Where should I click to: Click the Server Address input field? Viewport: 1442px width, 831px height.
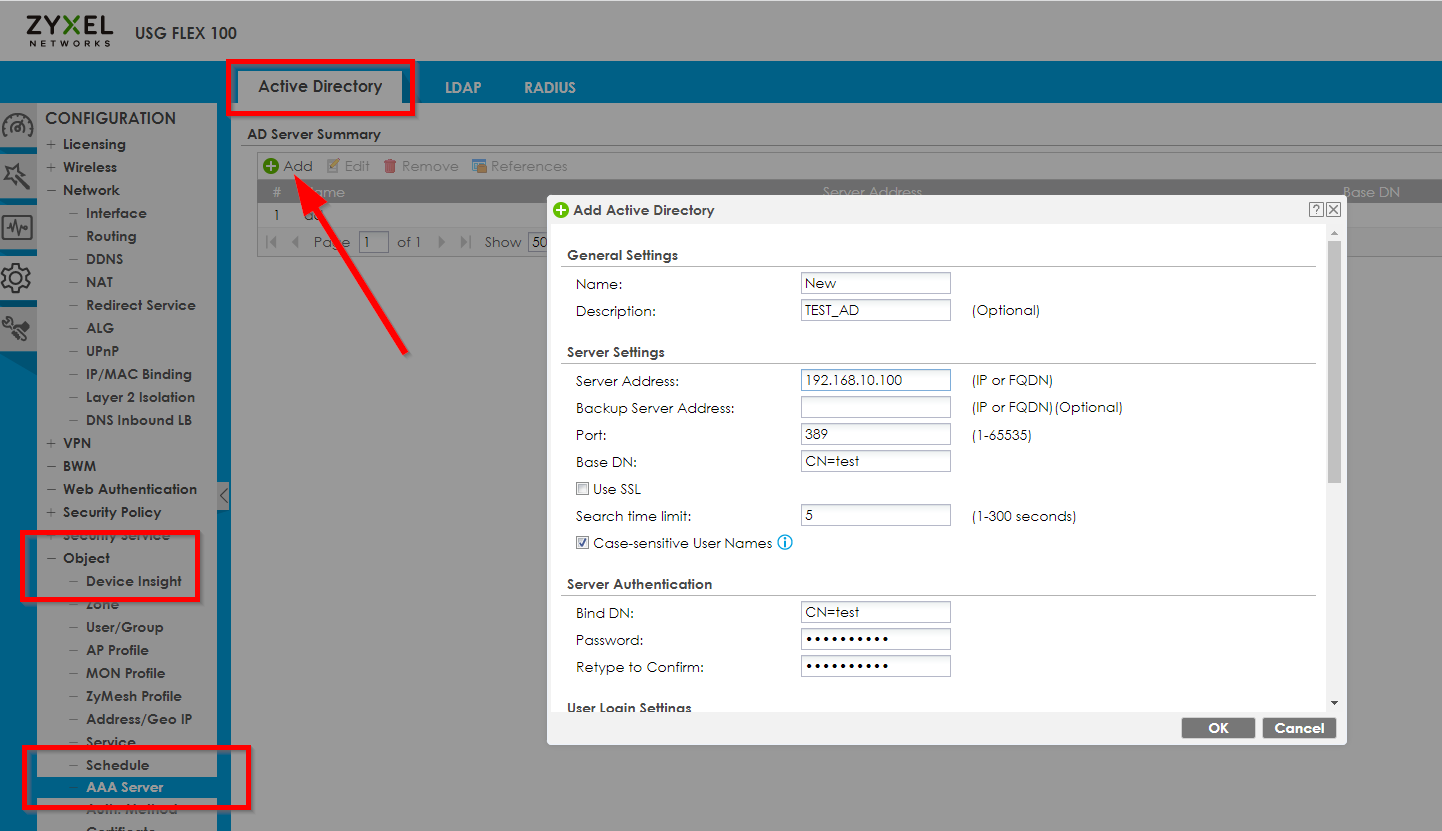(875, 380)
